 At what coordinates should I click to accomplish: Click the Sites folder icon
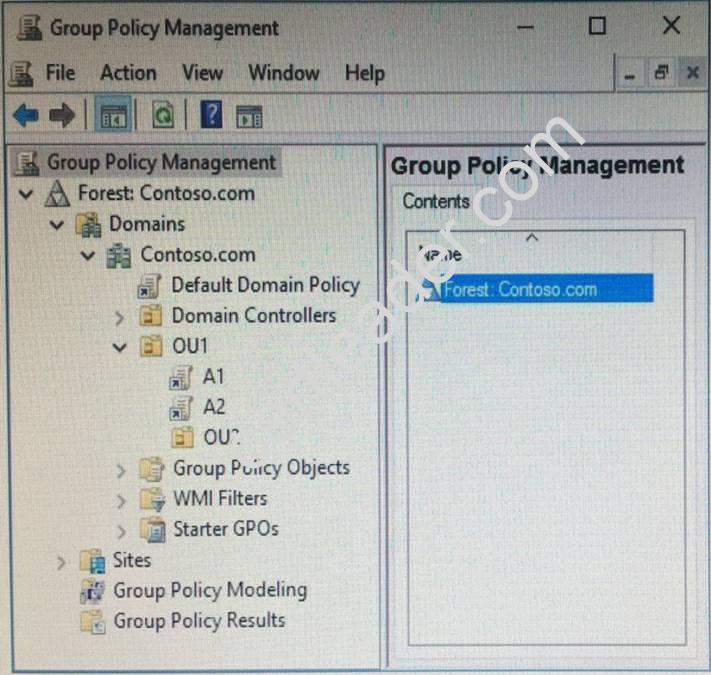[93, 561]
